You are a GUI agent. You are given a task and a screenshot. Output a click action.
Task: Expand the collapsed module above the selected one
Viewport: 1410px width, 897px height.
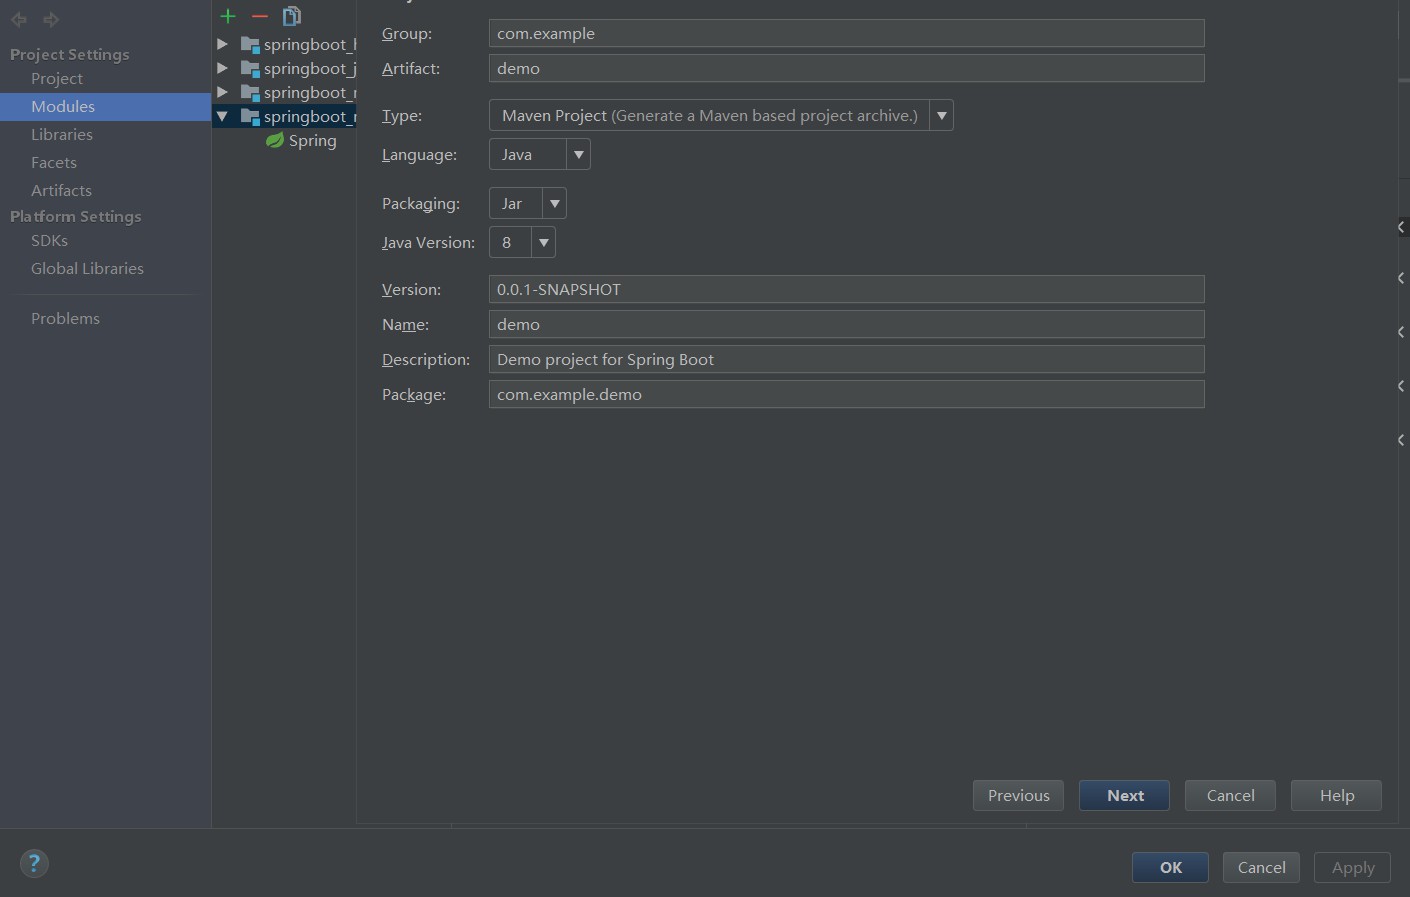click(x=223, y=92)
